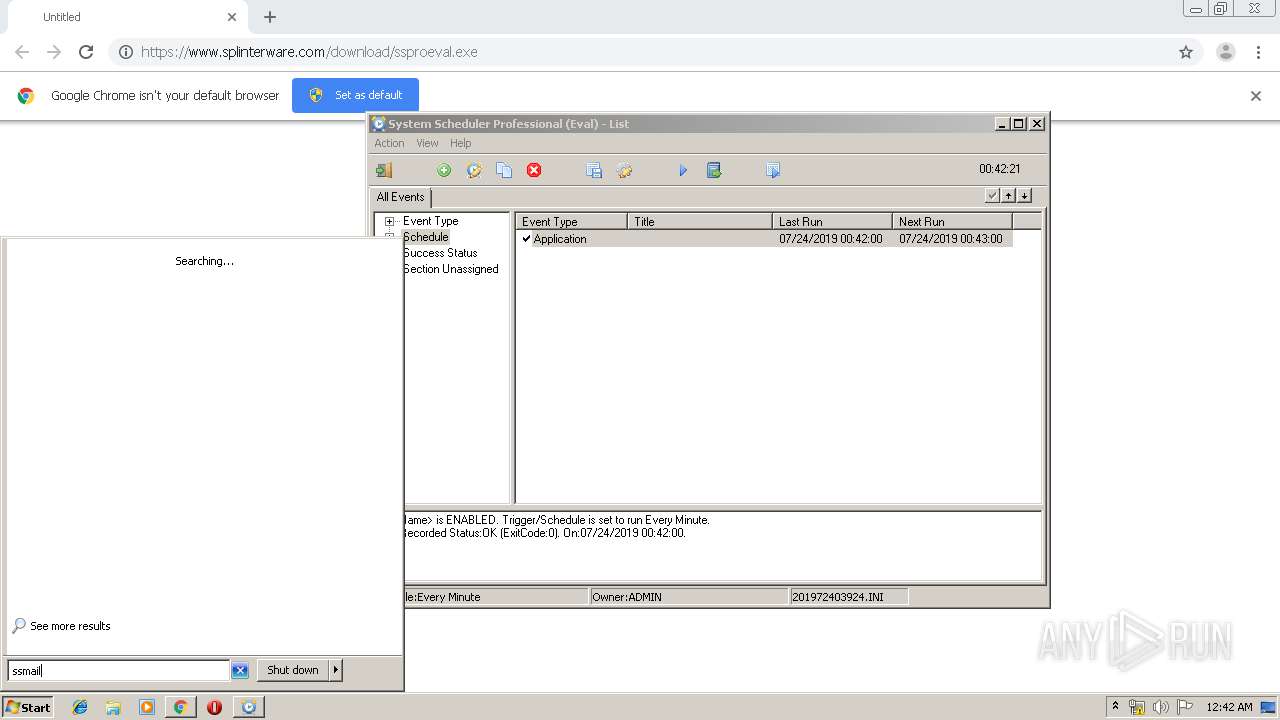
Task: Click the network tray icon
Action: pyautogui.click(x=1137, y=707)
